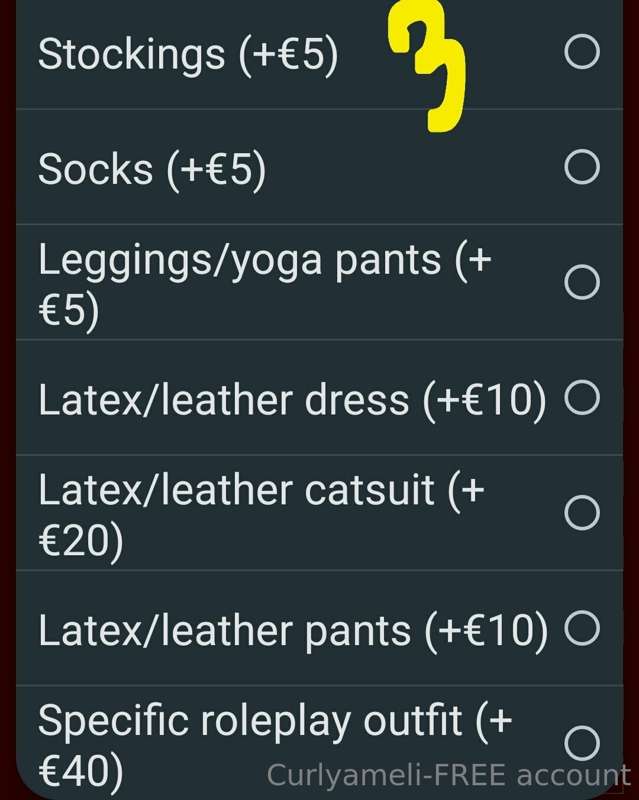Choose the Latex/leather pants radio button
The height and width of the screenshot is (800, 639).
582,628
